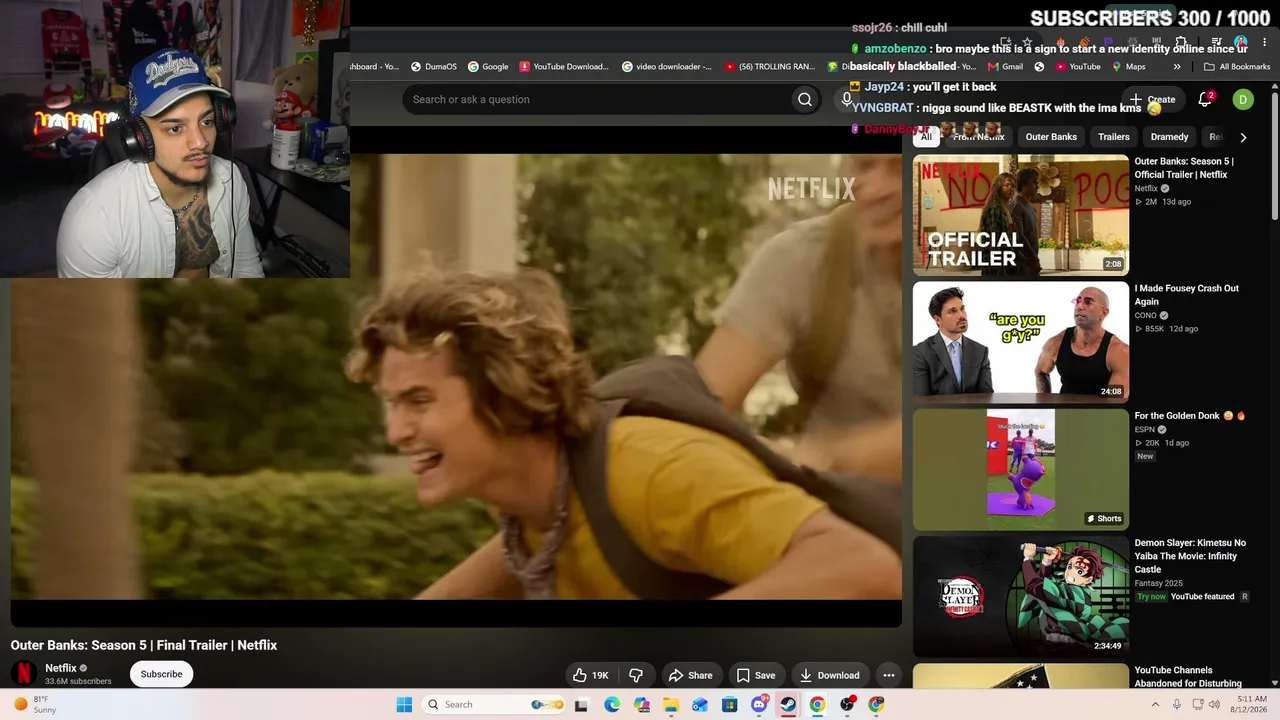
Task: Open the video downloader bookmark
Action: pyautogui.click(x=667, y=67)
